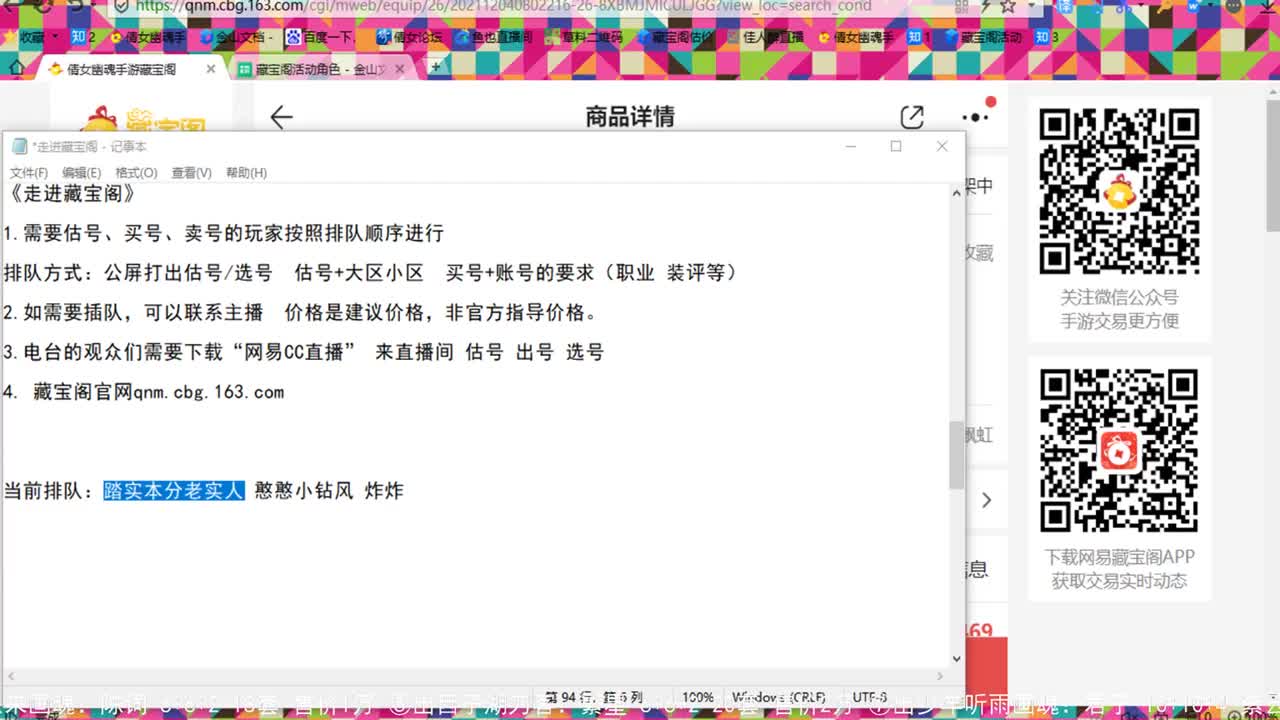Viewport: 1280px width, 720px height.
Task: Switch to the 倩女幽魂手游藏宝阁 tab
Action: click(121, 69)
